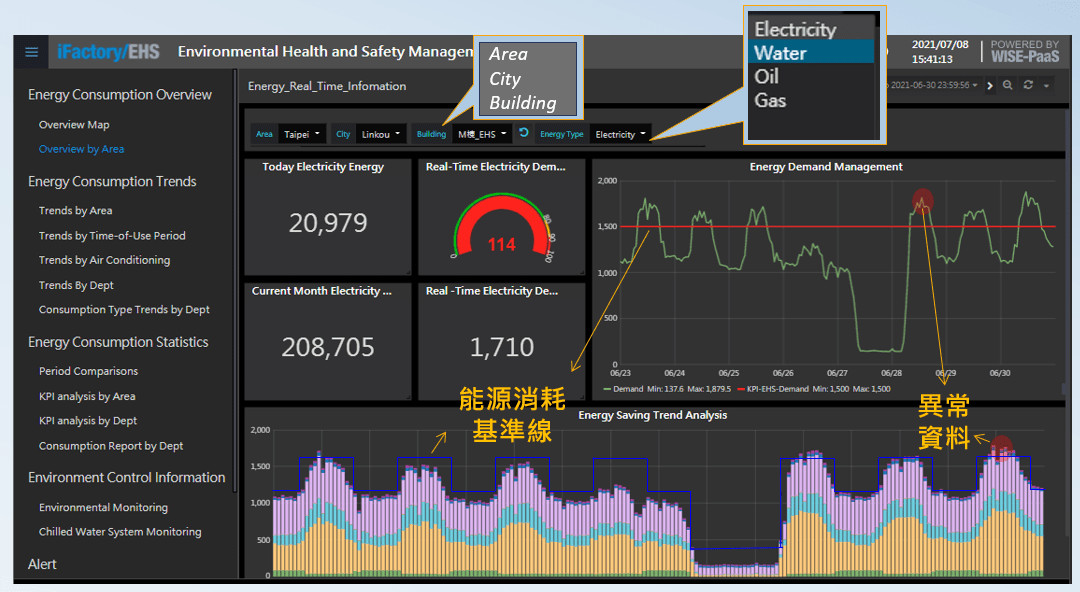
Task: Click the Energy Saving Trend Analysis panel title
Action: pyautogui.click(x=652, y=415)
